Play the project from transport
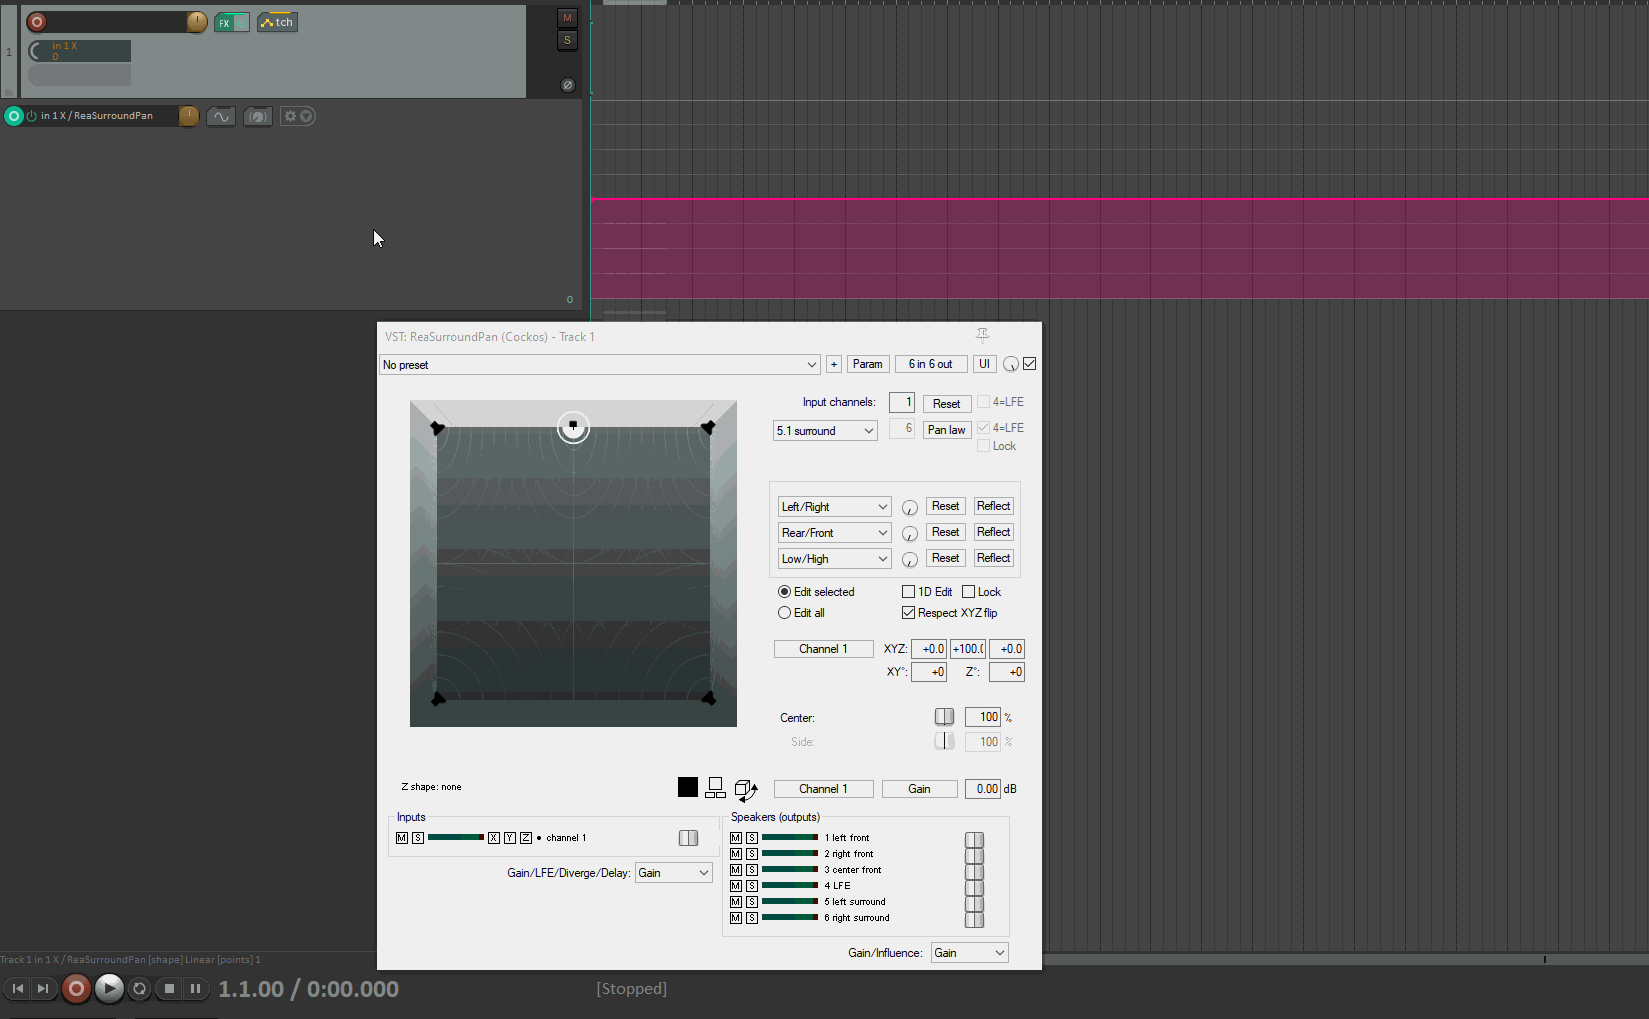Screen dimensions: 1649x1019 coord(109,988)
